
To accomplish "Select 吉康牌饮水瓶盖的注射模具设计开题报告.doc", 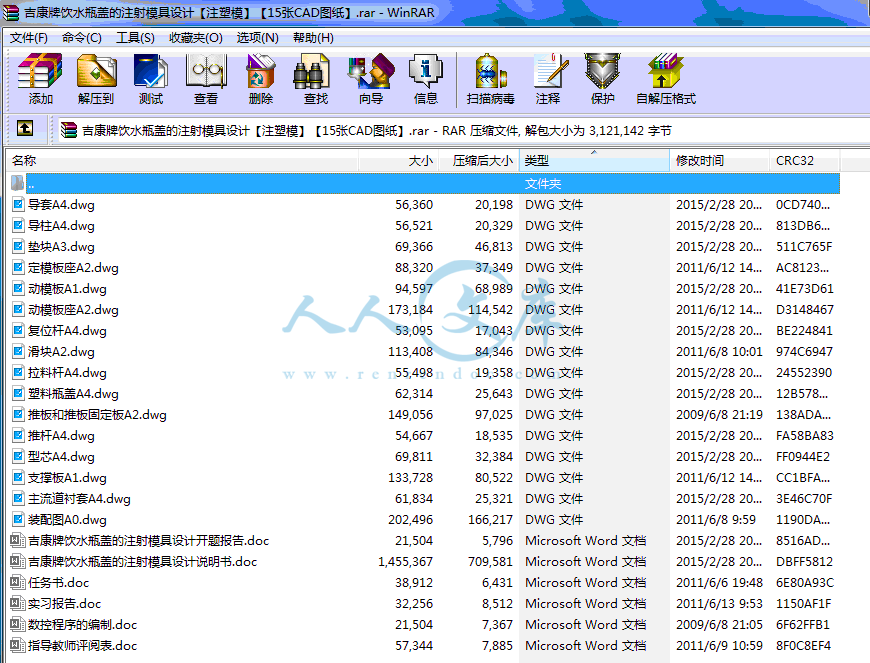I will 149,541.
